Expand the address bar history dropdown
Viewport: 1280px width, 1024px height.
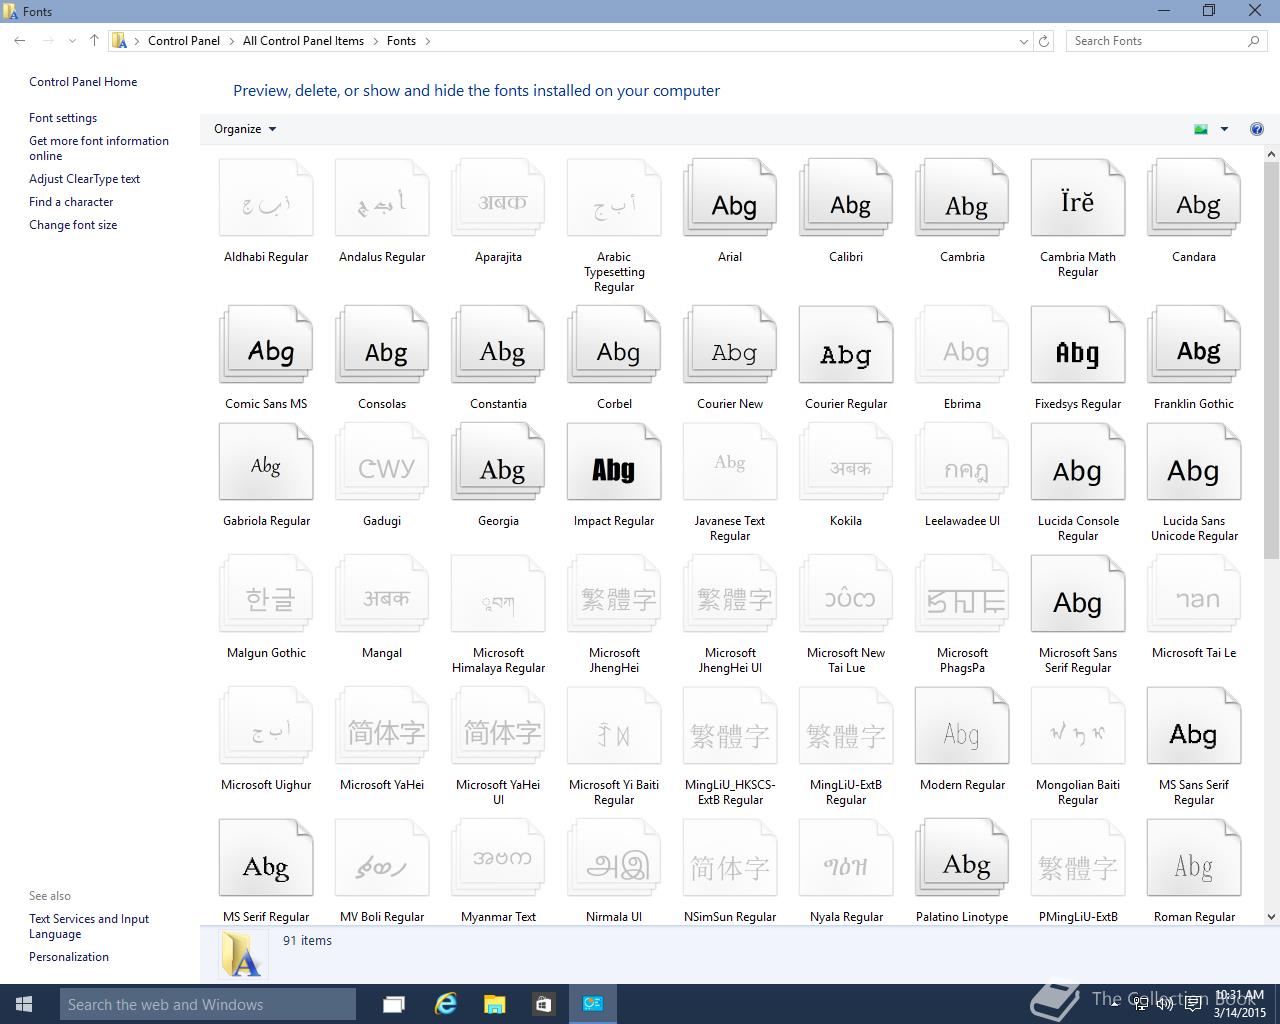point(1023,41)
